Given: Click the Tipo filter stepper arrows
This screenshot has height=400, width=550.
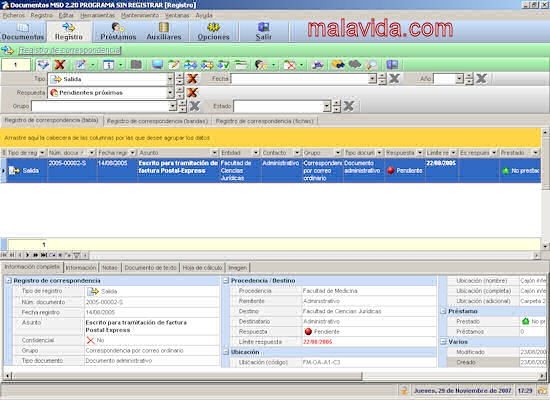Looking at the screenshot, I should 180,79.
